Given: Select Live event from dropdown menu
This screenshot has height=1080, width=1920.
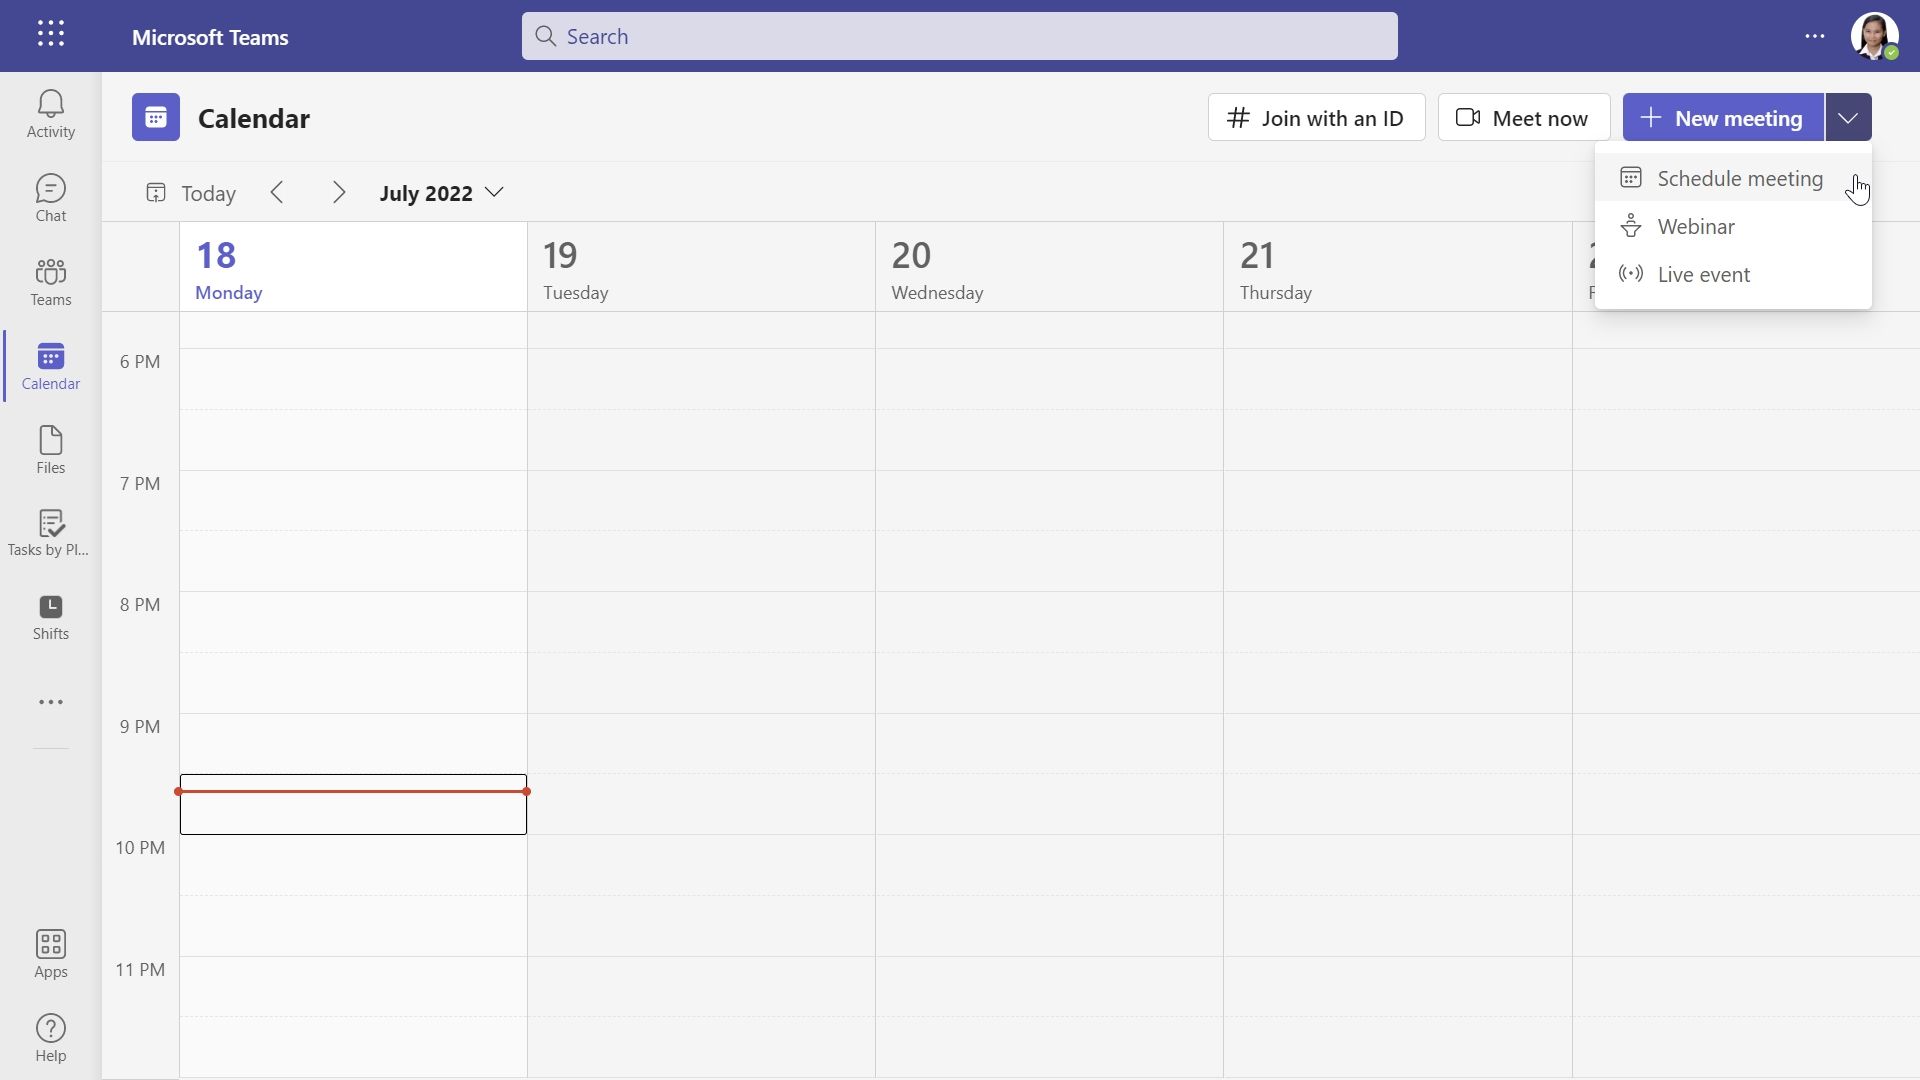Looking at the screenshot, I should point(1704,274).
